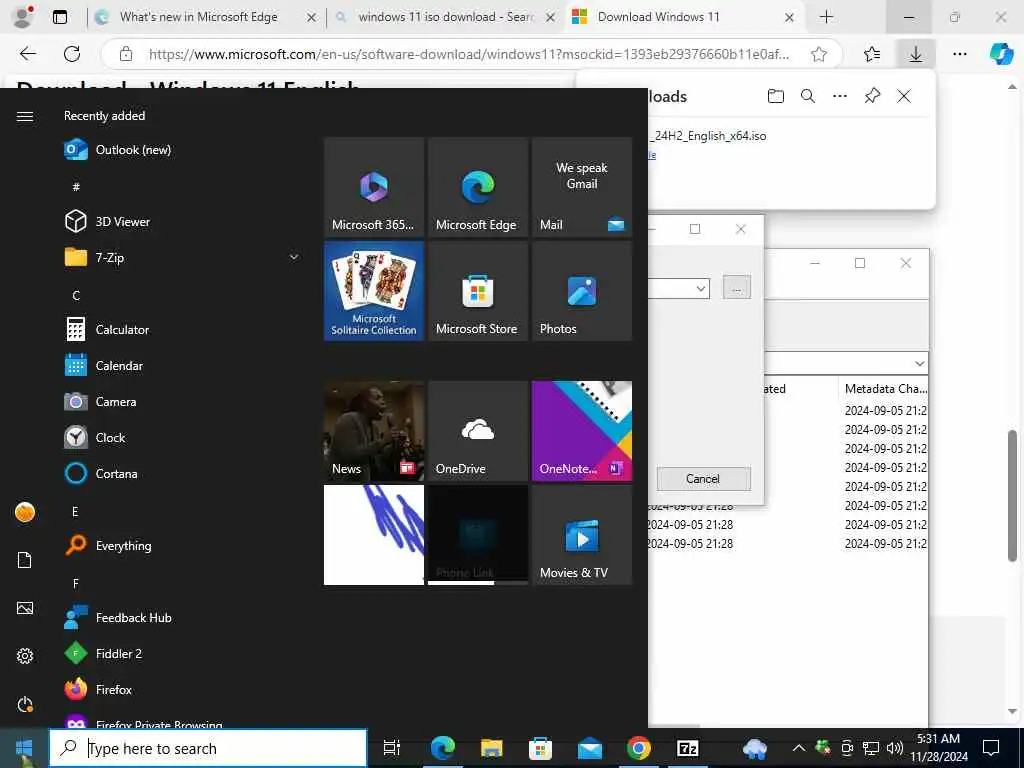
Task: Click the browse ... button in dialog
Action: coord(737,287)
